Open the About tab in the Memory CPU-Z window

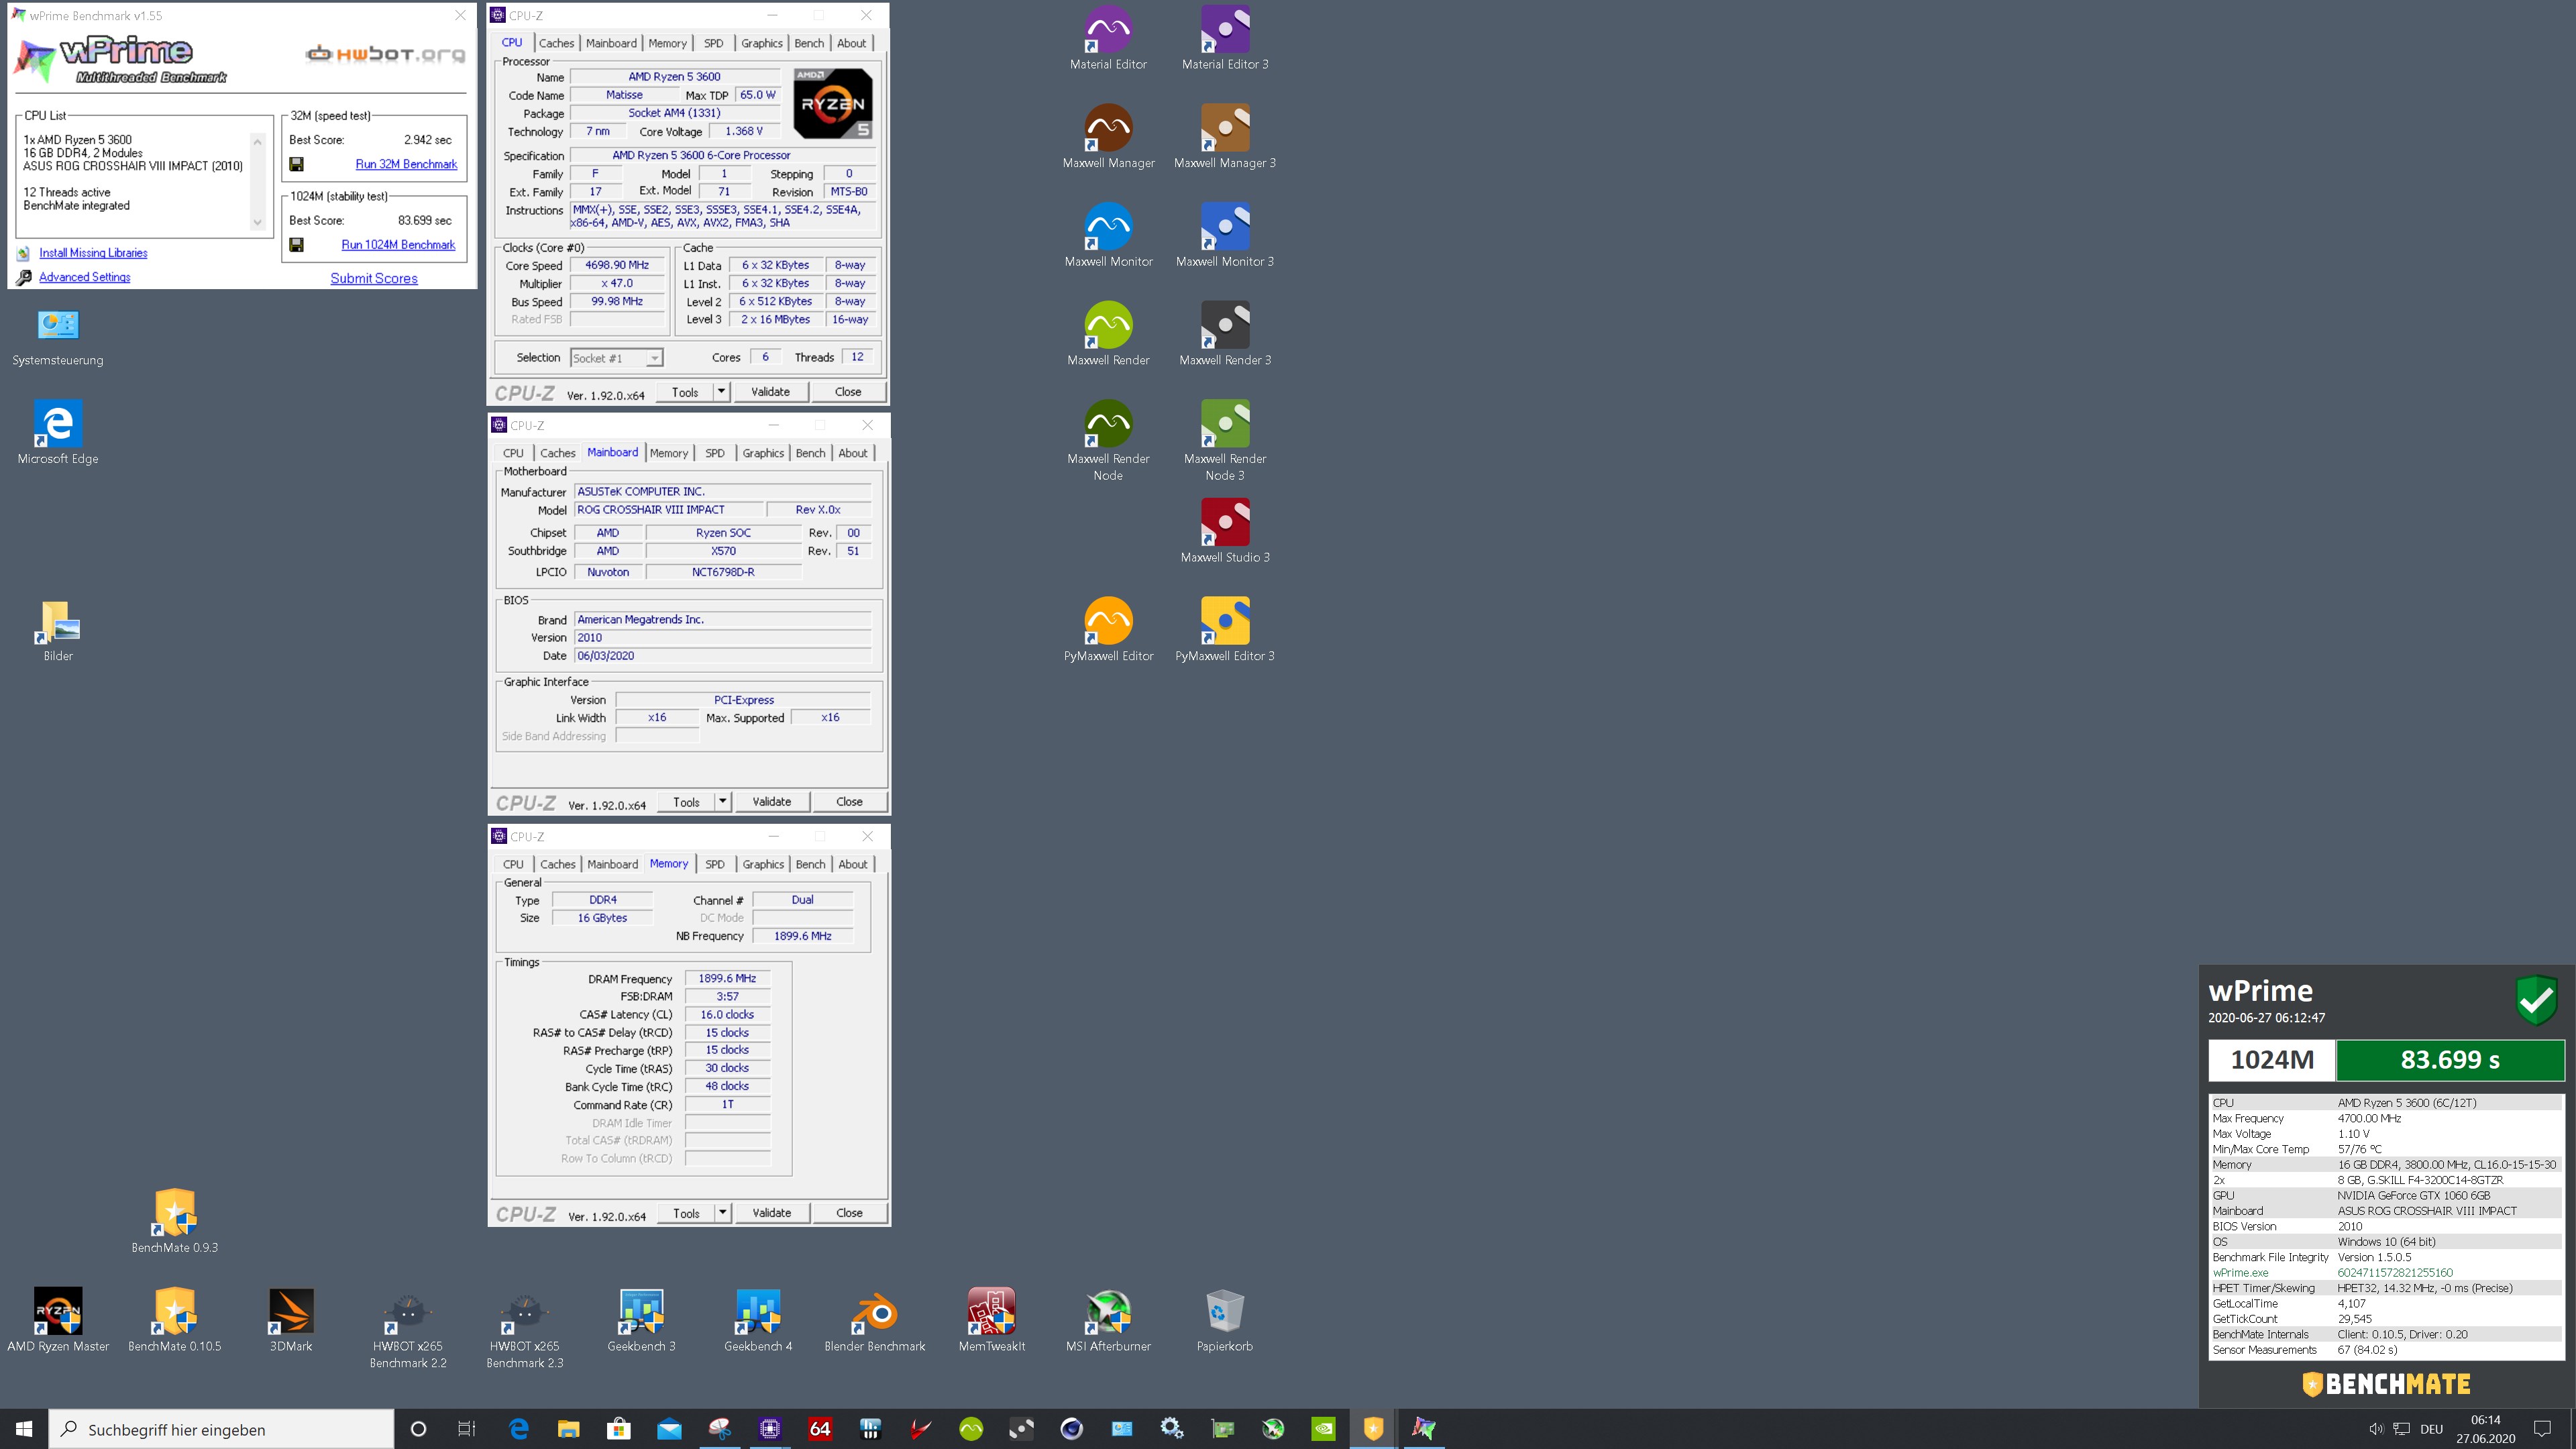point(852,864)
